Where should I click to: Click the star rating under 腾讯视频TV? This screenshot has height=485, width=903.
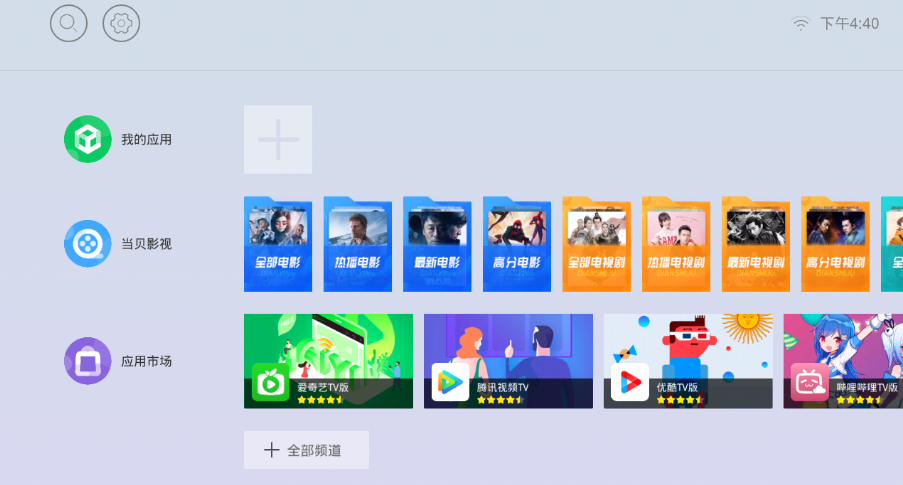500,400
